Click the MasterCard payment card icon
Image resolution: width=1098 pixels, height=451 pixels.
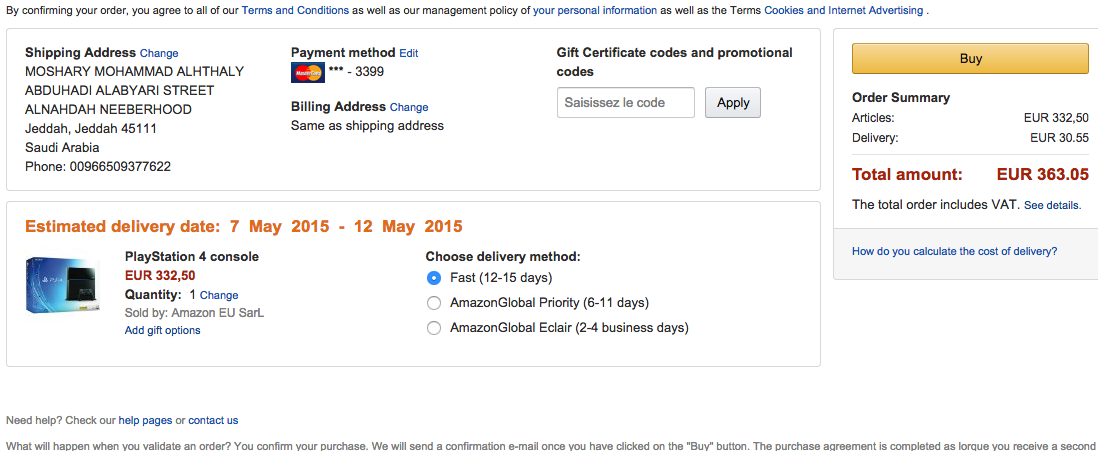[x=307, y=72]
